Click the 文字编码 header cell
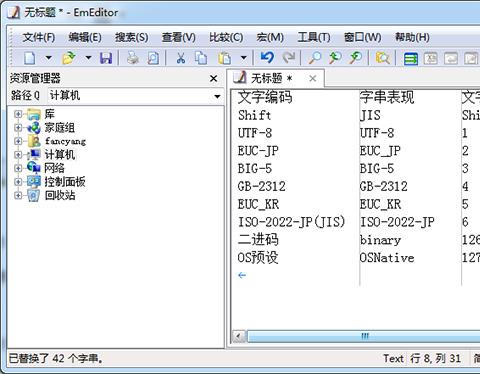Screen dimensions: 480x374 click(x=265, y=97)
